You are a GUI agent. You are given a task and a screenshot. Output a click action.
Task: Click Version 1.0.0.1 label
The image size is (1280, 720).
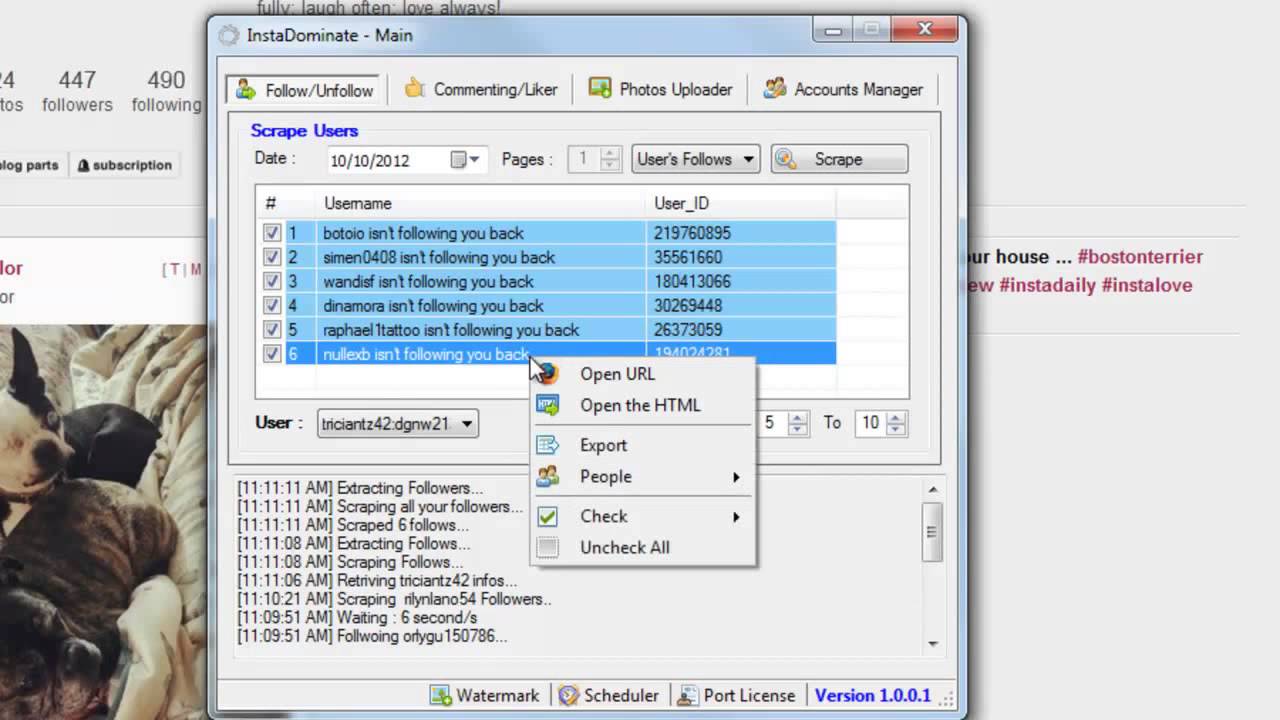click(872, 695)
